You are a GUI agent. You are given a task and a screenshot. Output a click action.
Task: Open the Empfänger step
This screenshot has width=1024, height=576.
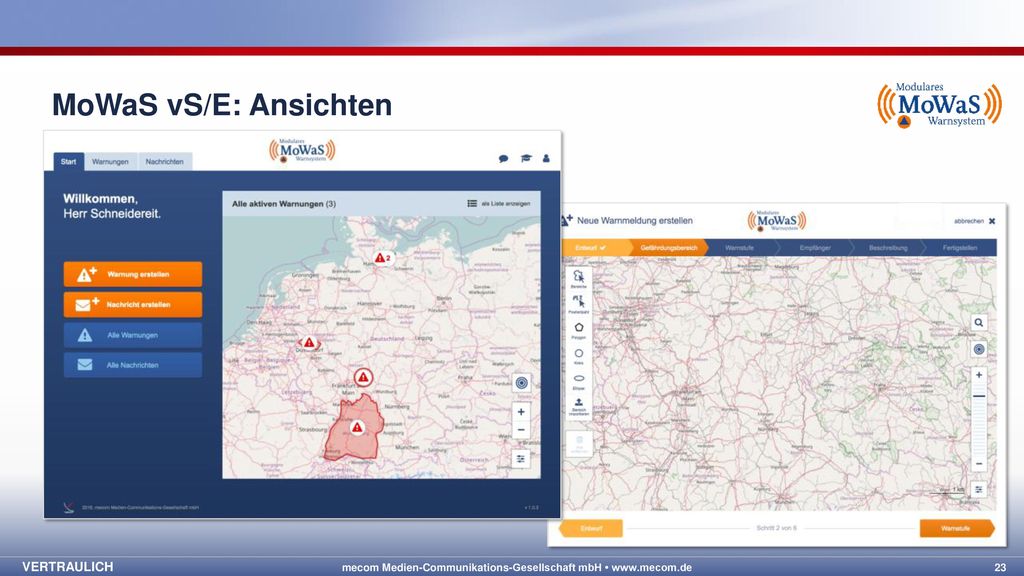pyautogui.click(x=815, y=248)
